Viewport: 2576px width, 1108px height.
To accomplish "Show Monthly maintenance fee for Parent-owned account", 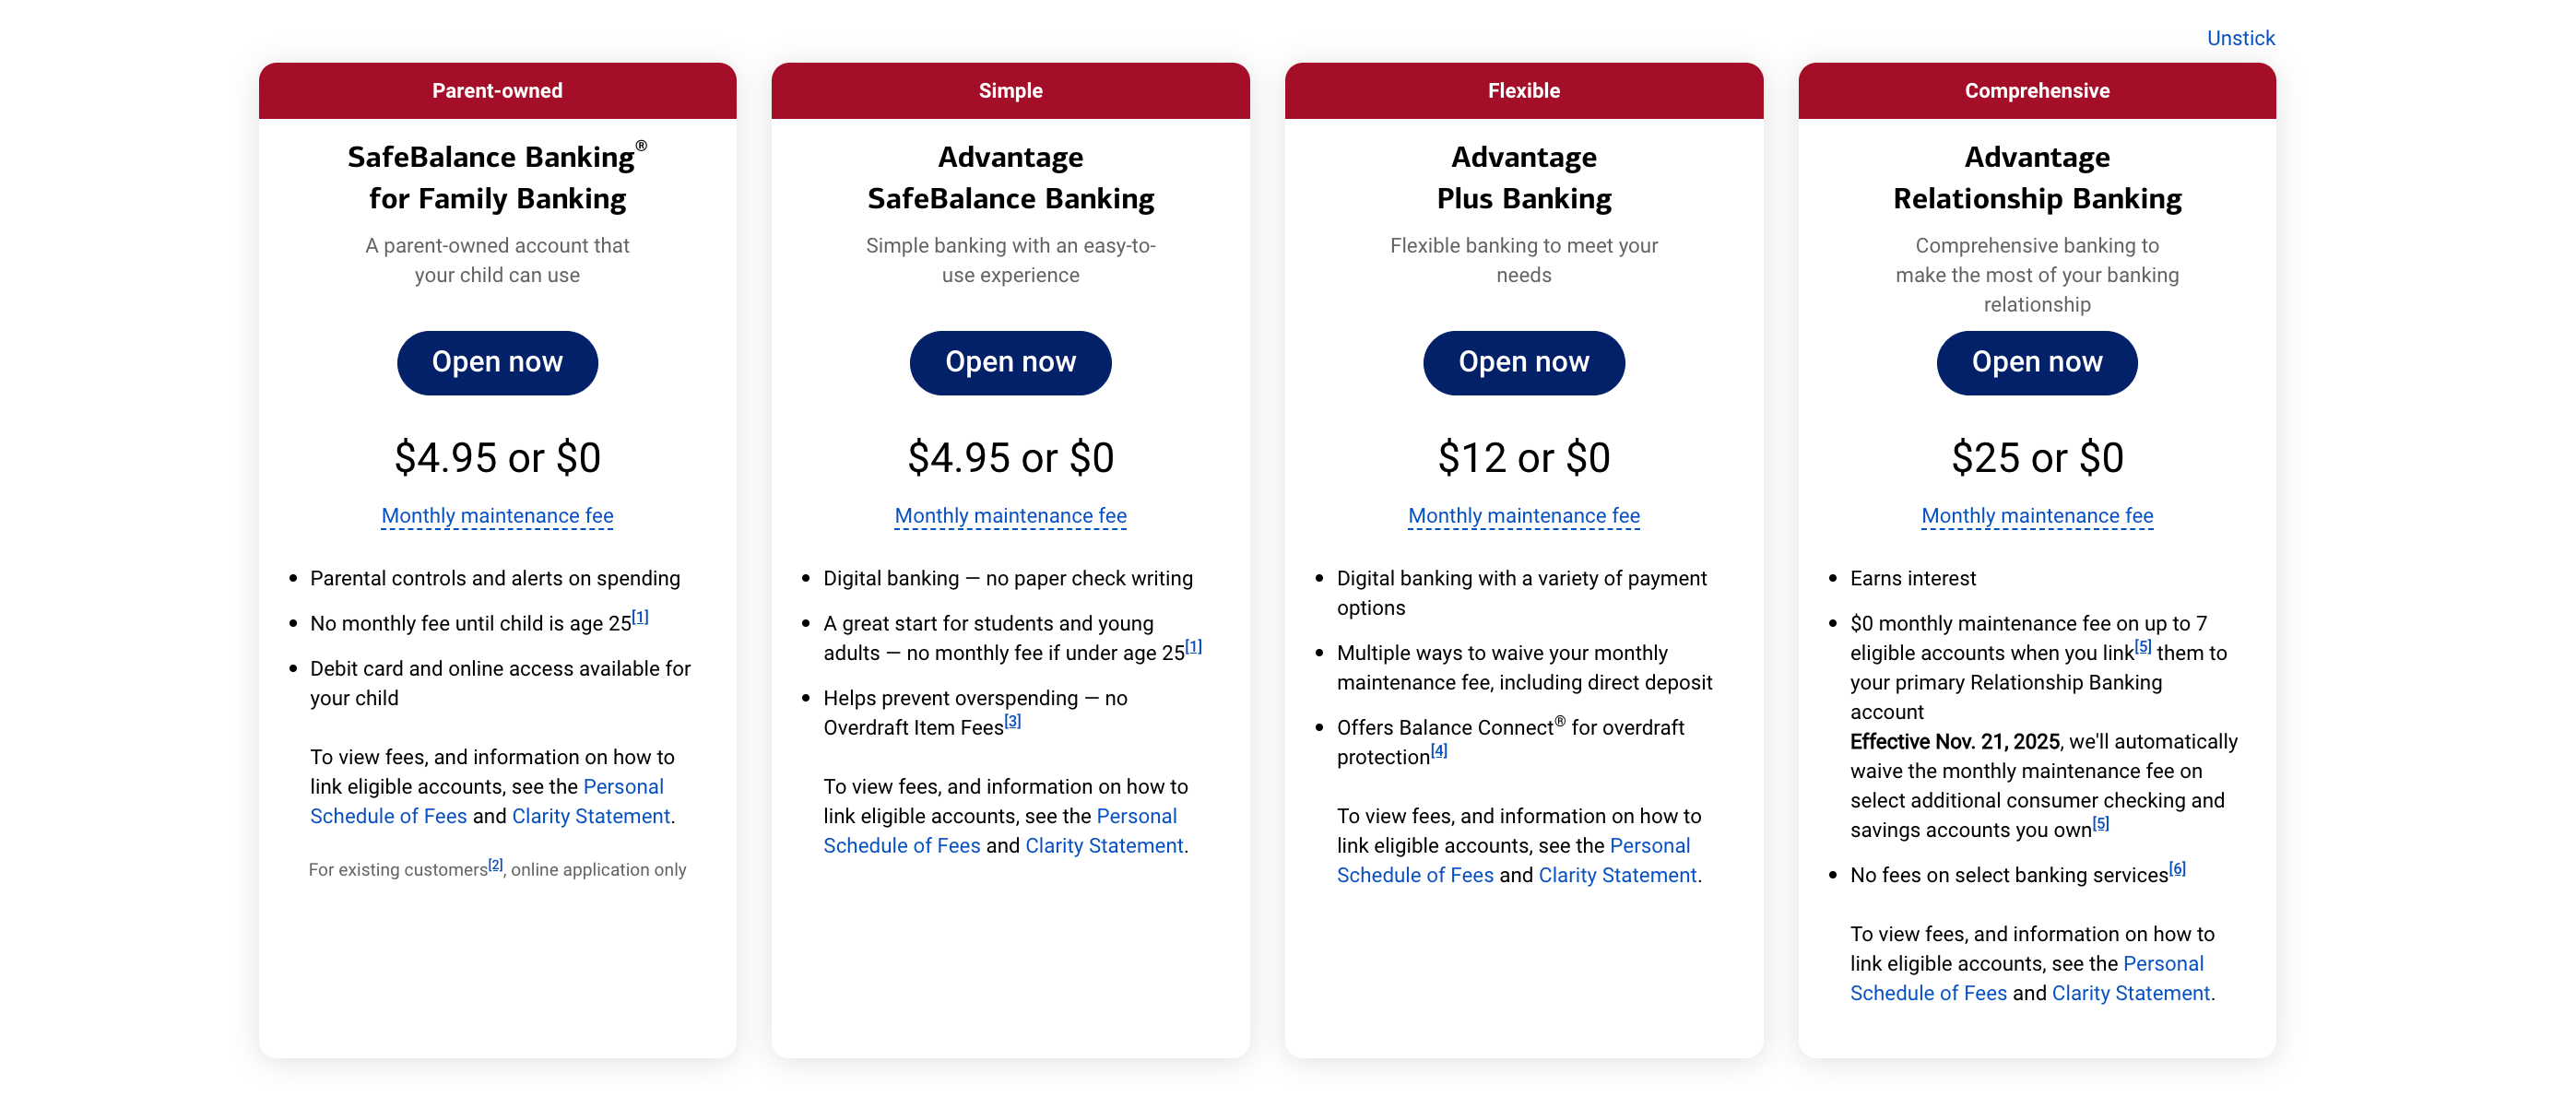I will coord(497,515).
